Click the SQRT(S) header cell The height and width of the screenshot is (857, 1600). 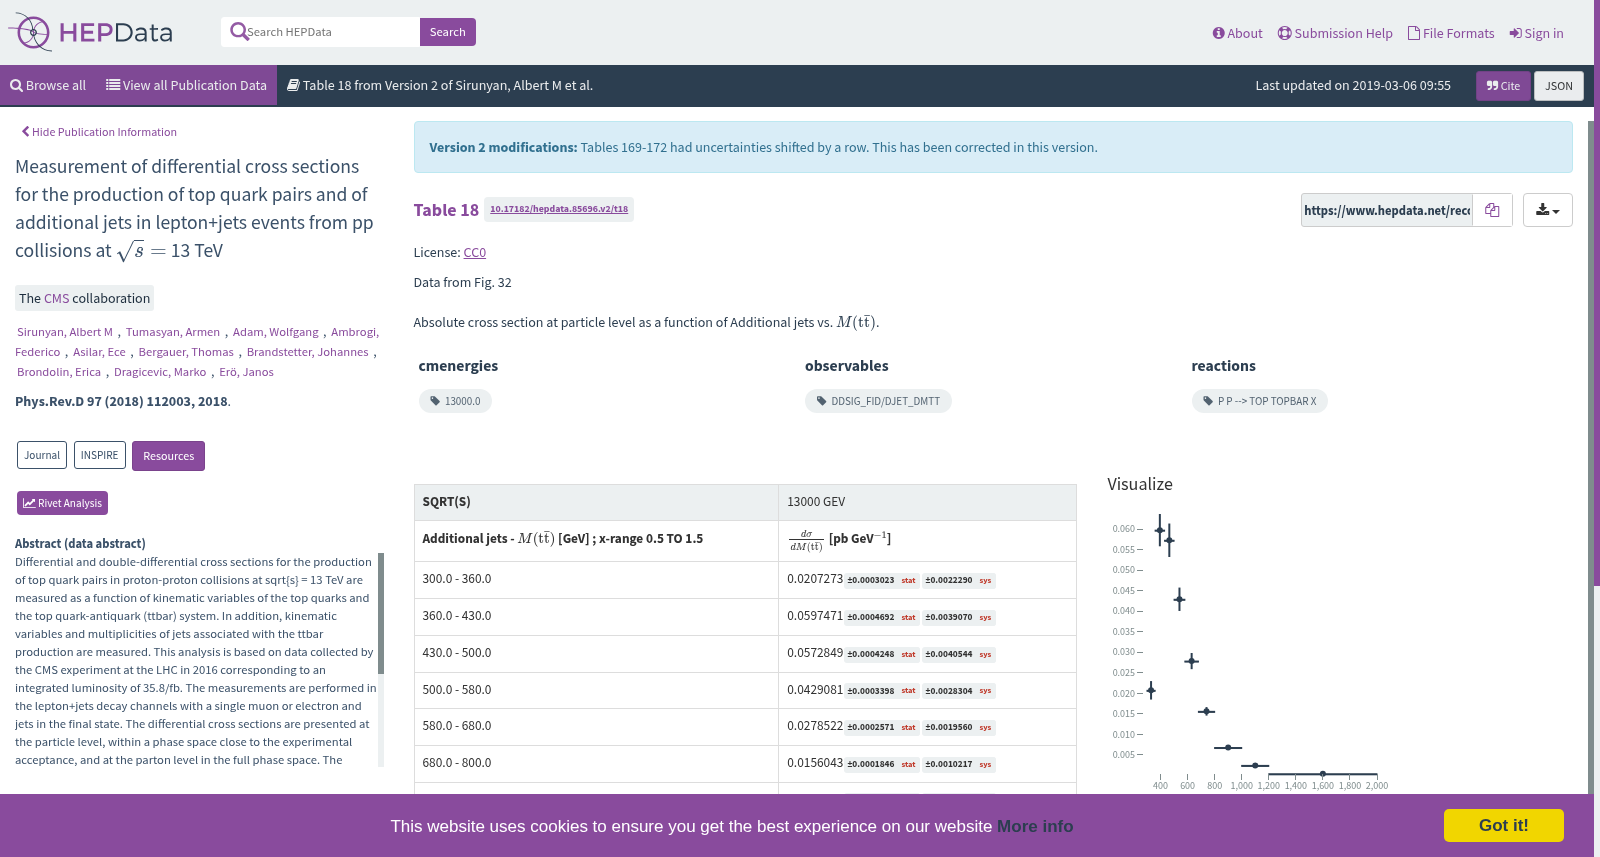click(596, 502)
